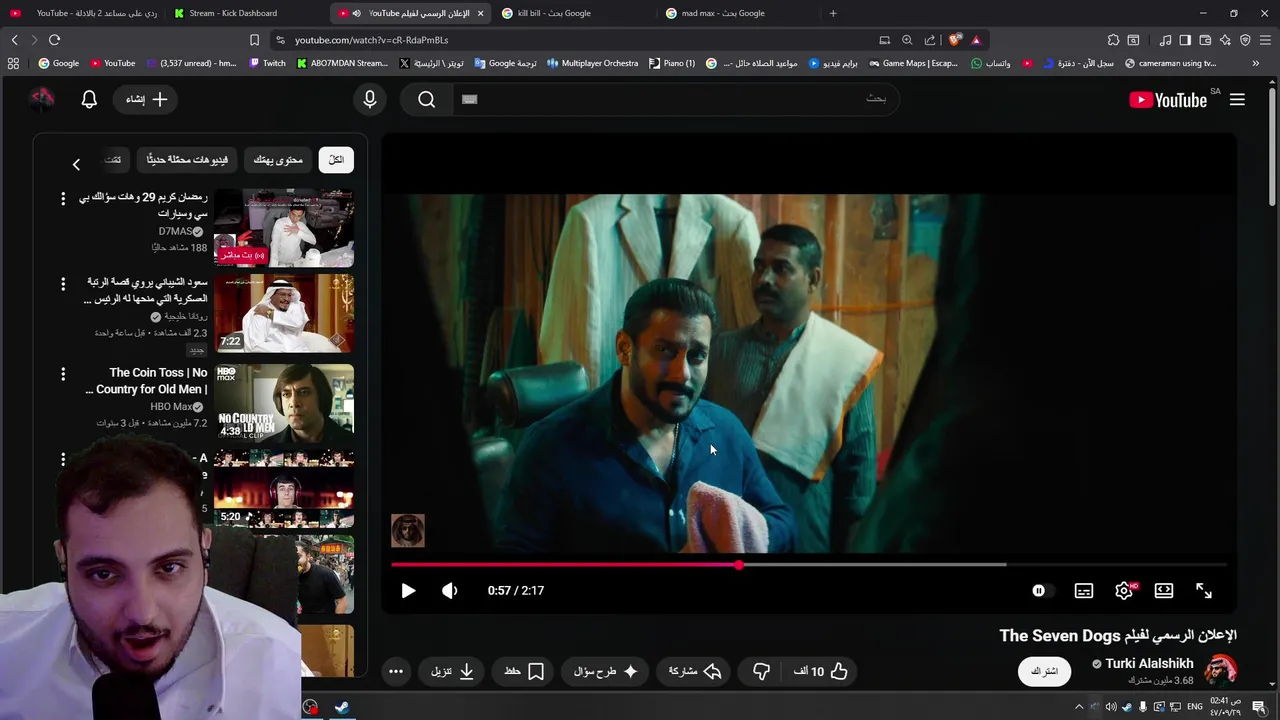Viewport: 1280px width, 720px height.
Task: Open the إنشاء create button
Action: coord(146,100)
